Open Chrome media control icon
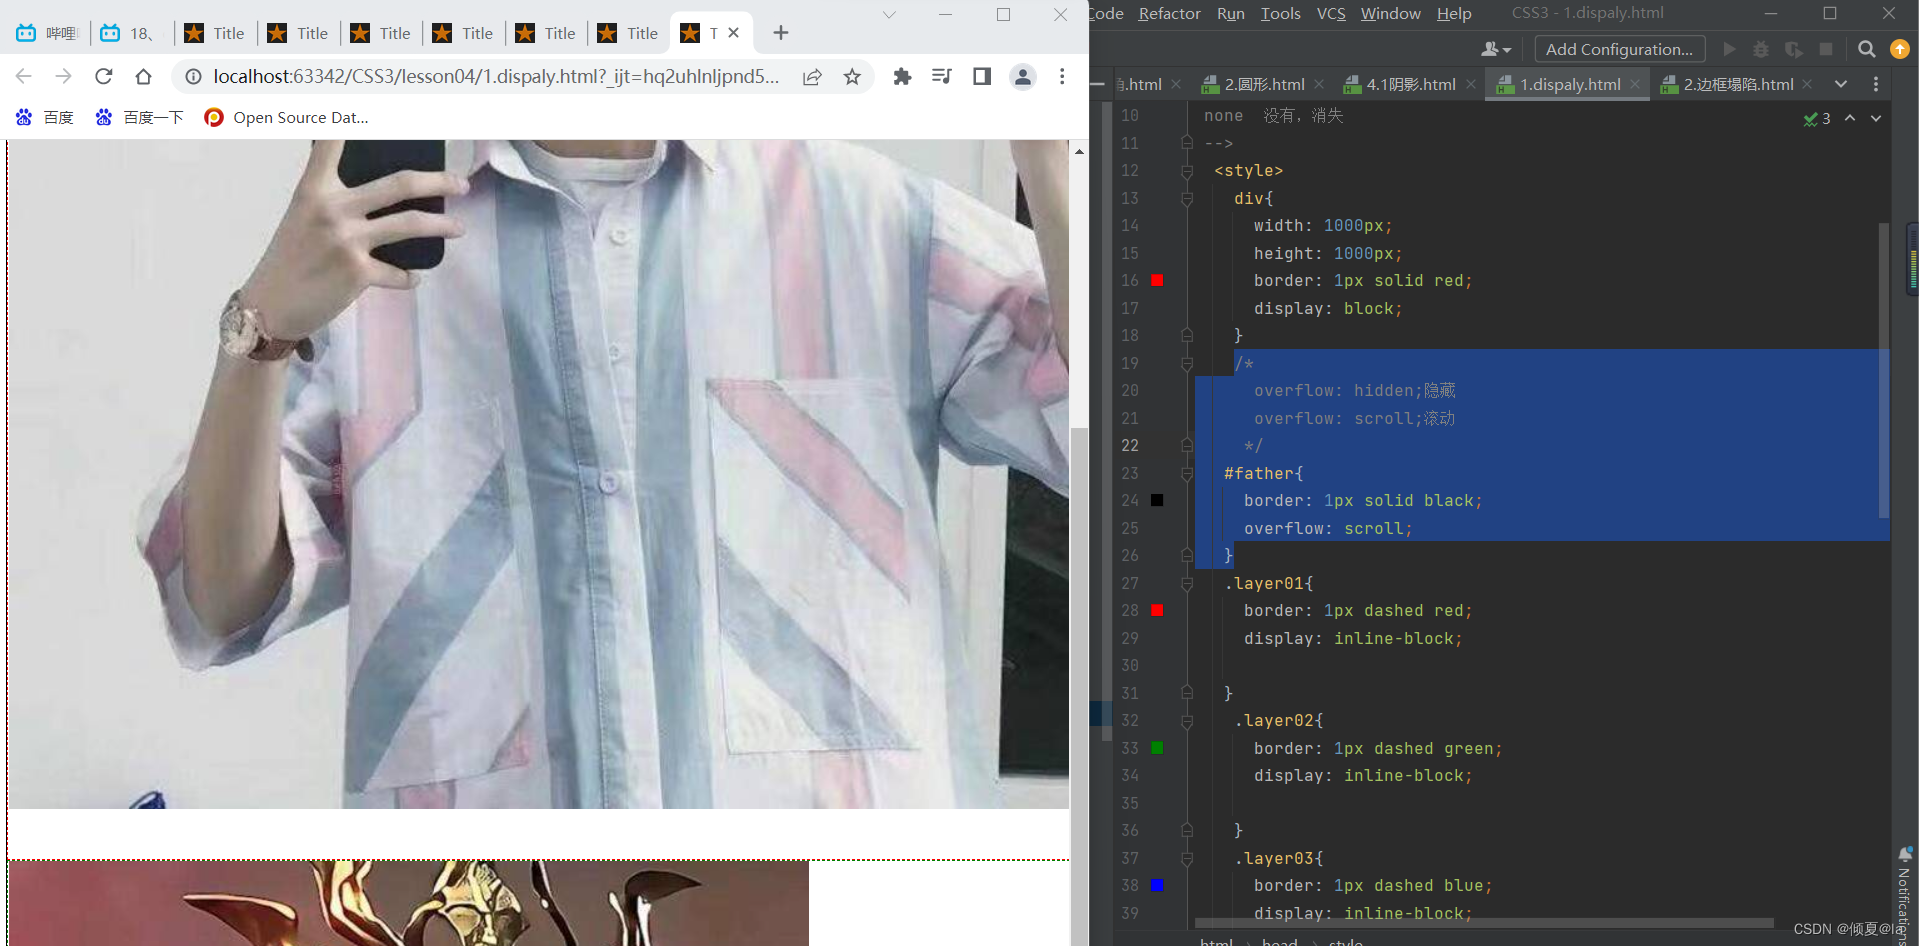The image size is (1919, 946). pyautogui.click(x=942, y=77)
